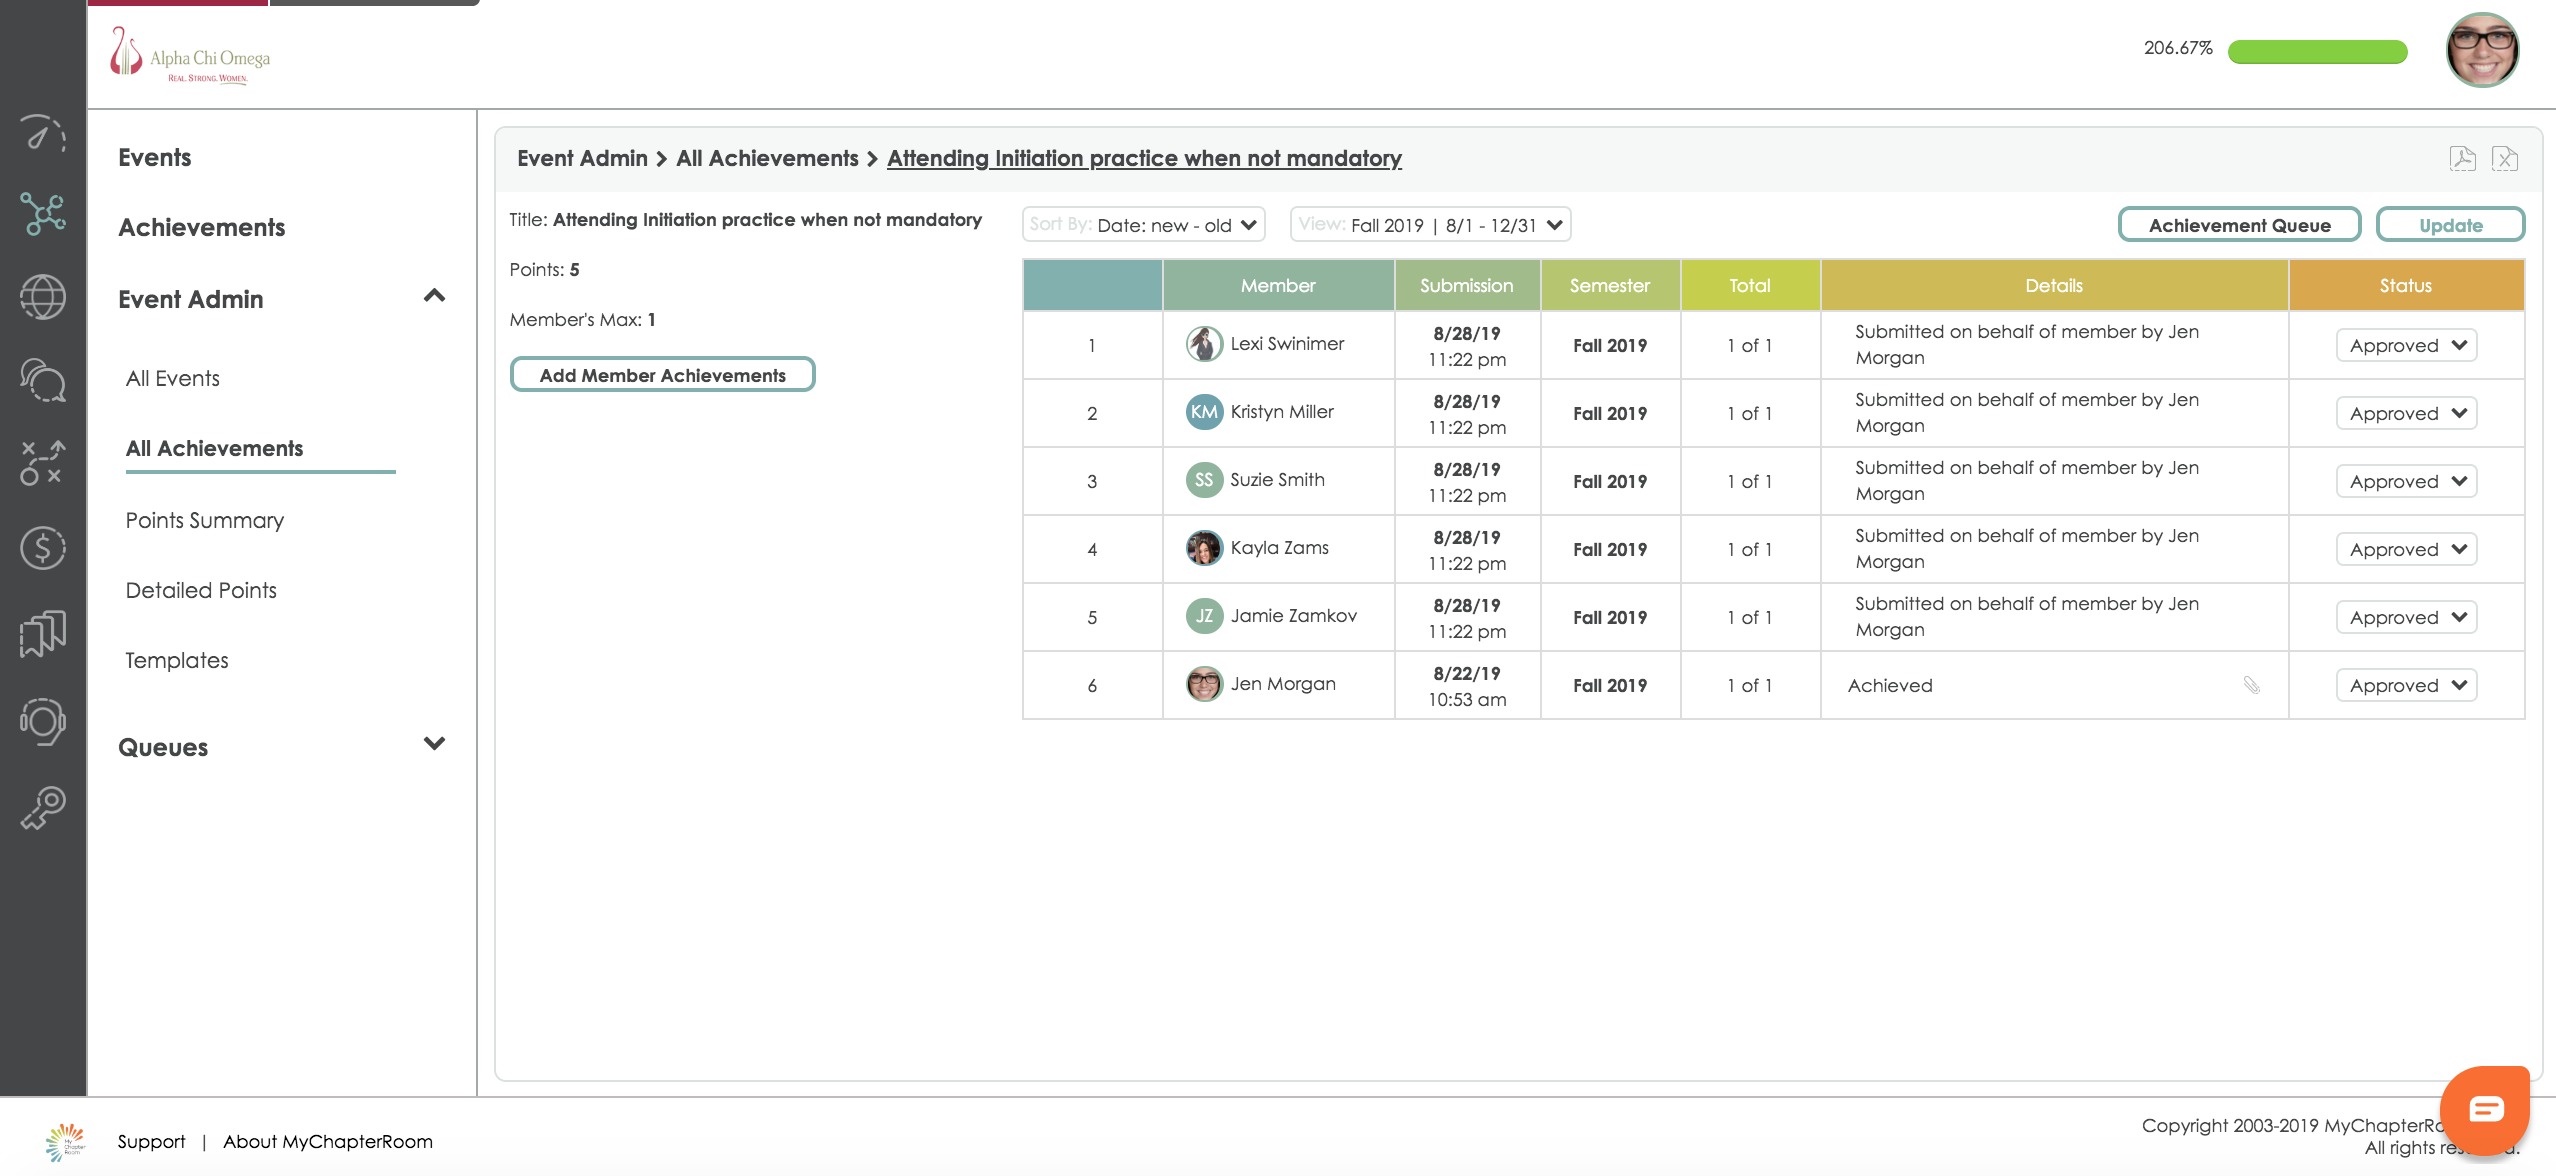Open the orange chat support widget
This screenshot has height=1176, width=2556.
2485,1108
